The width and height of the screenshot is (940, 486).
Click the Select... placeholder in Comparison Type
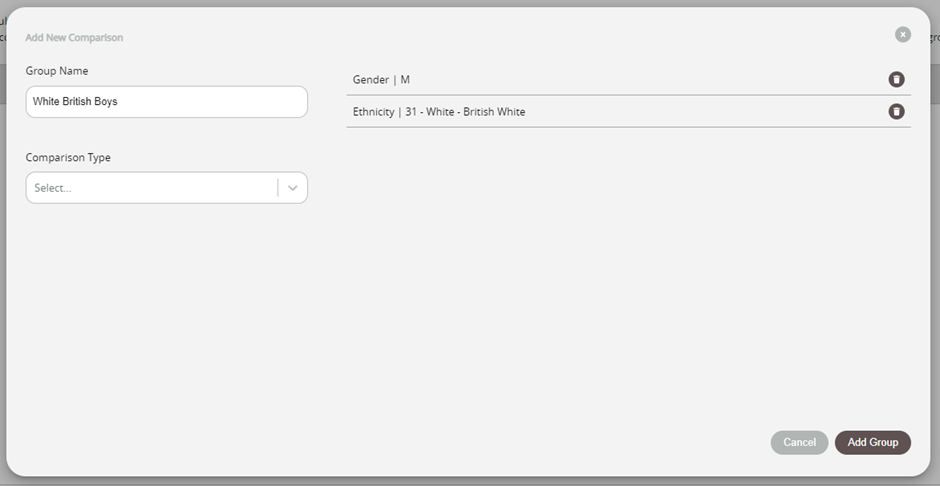click(53, 188)
